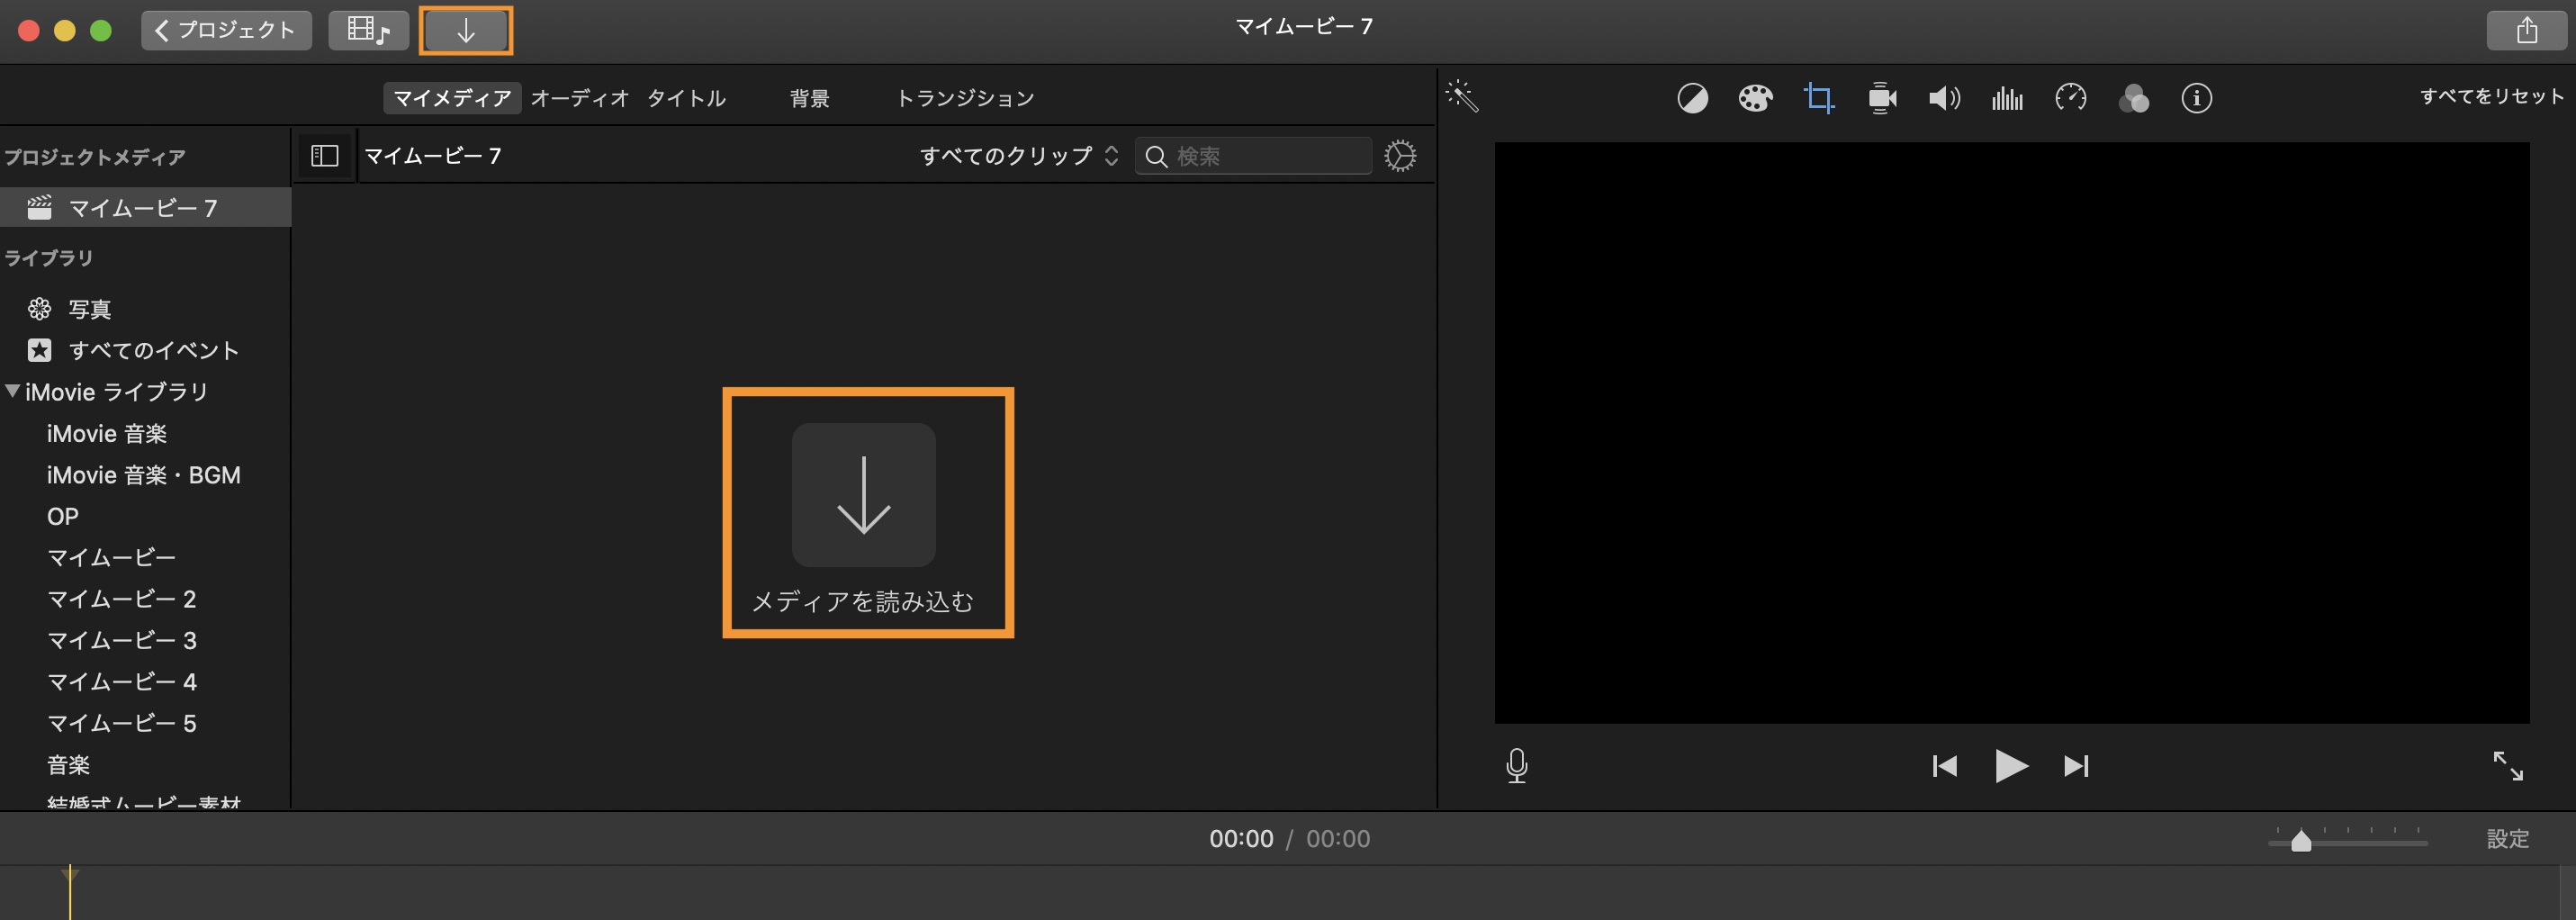This screenshot has height=920, width=2576.
Task: Click the 00:00 current timecode
Action: point(1241,839)
